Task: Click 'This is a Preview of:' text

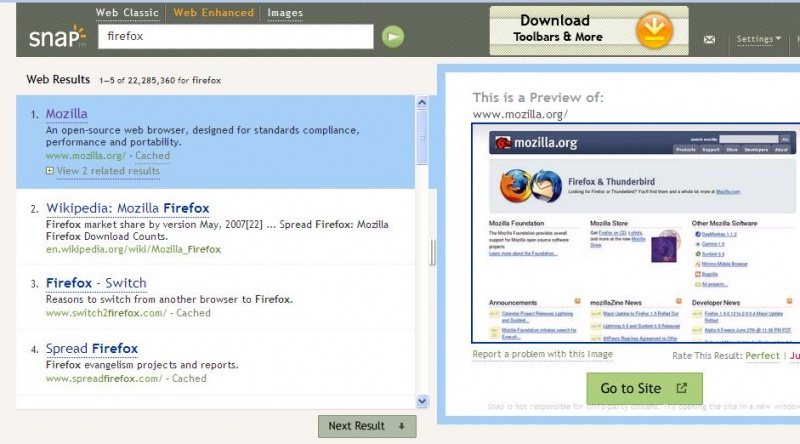Action: pyautogui.click(x=538, y=97)
